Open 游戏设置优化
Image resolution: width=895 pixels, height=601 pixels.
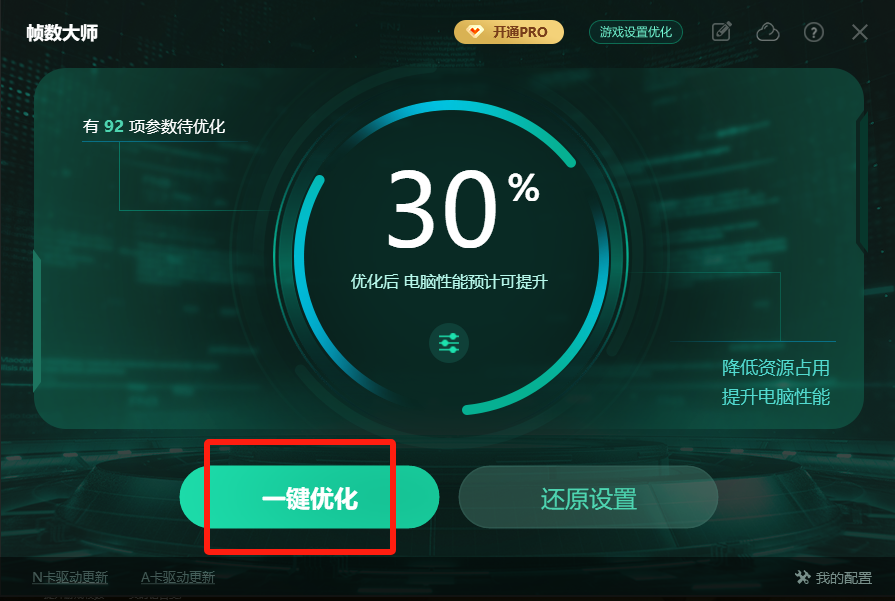click(635, 32)
